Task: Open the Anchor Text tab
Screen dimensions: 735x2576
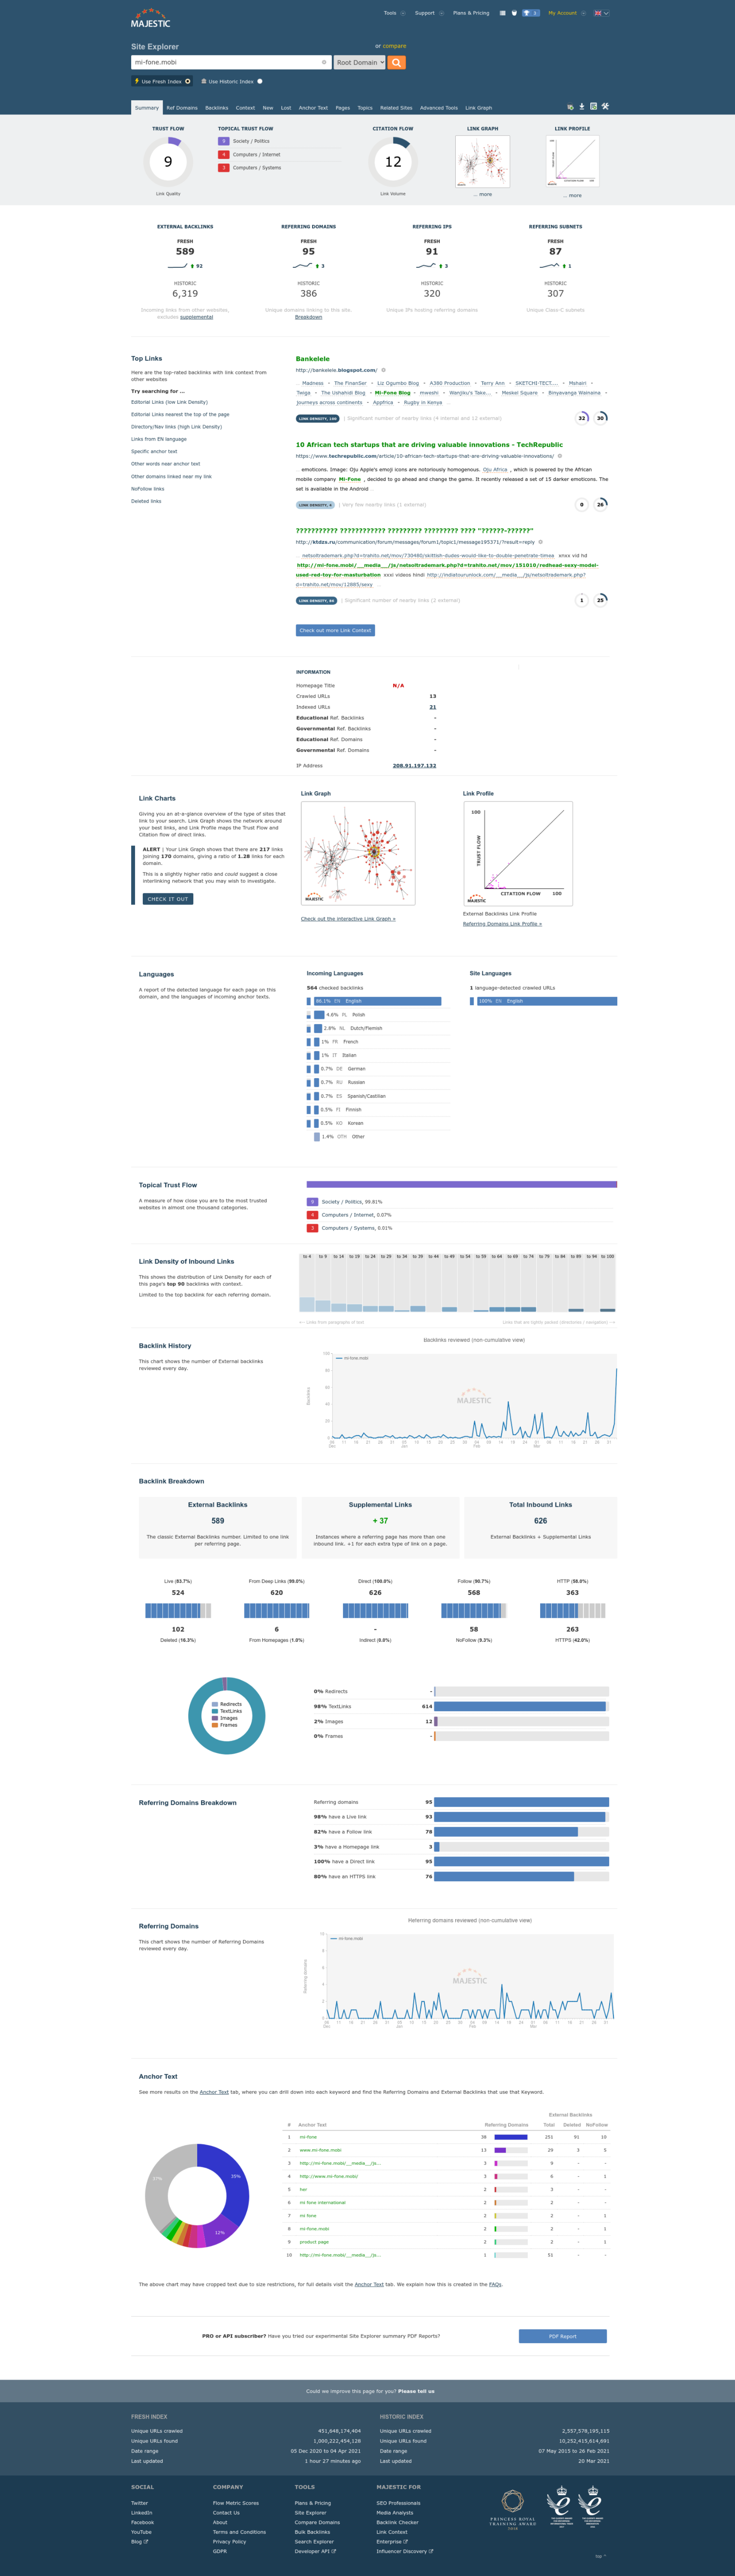Action: (x=313, y=108)
